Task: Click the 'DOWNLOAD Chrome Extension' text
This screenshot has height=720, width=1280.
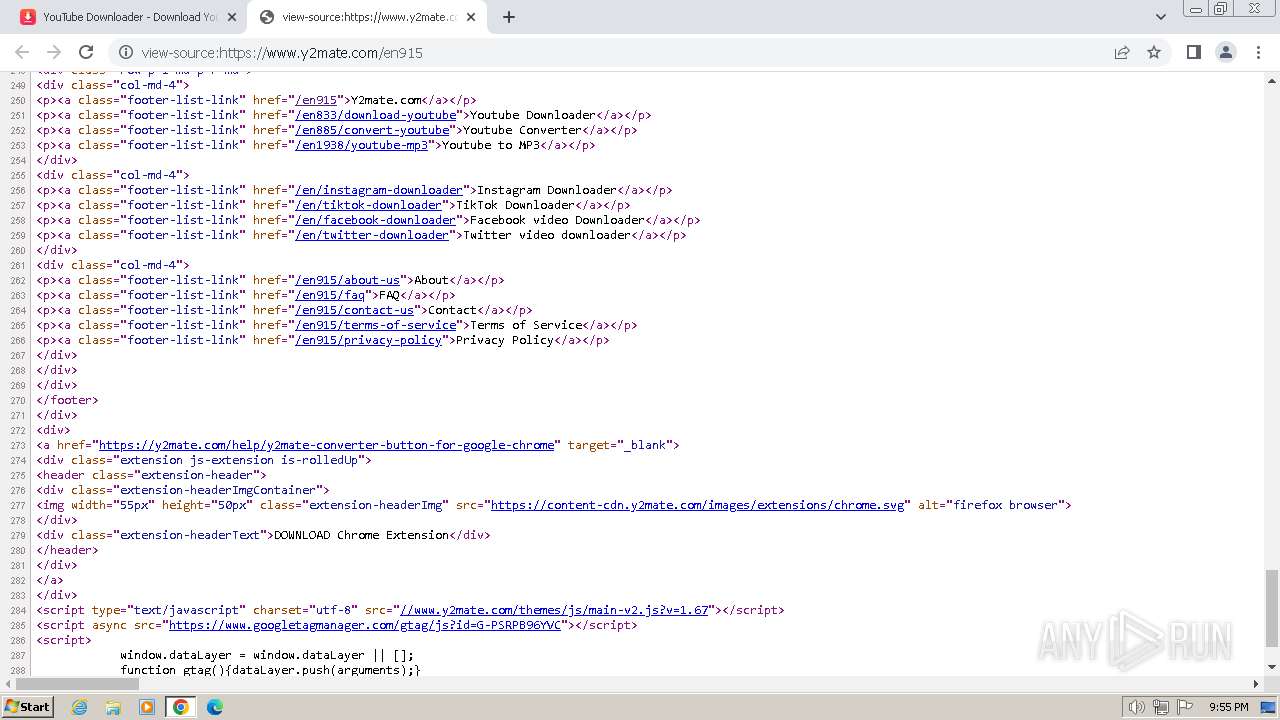Action: coord(362,535)
